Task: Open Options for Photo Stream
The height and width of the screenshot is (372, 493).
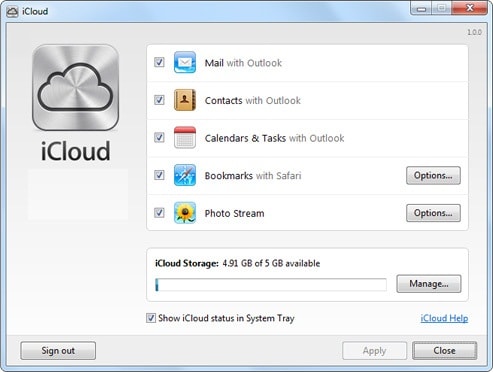Action: pos(433,213)
